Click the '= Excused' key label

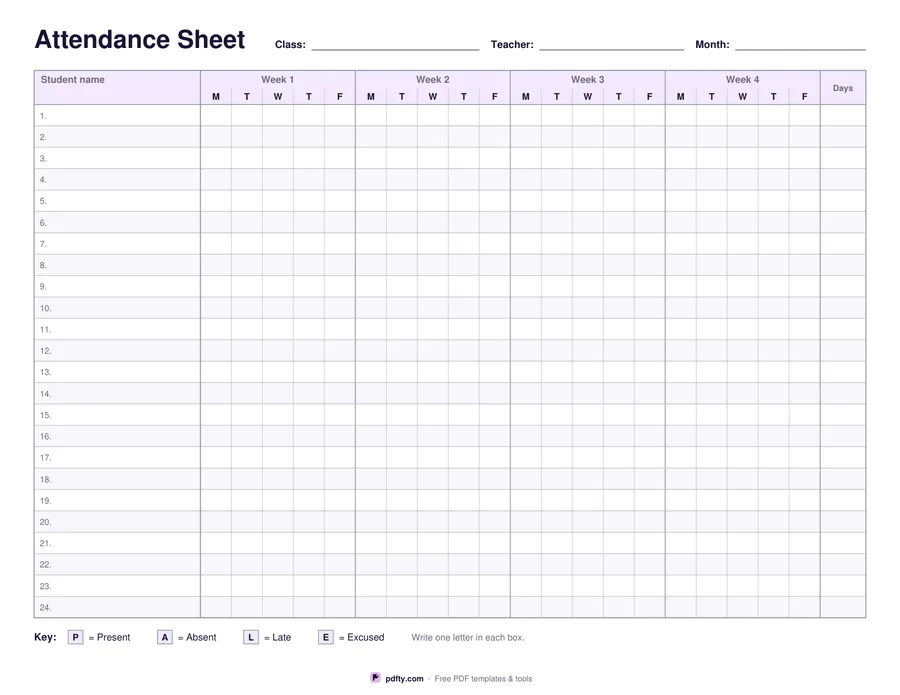[362, 637]
